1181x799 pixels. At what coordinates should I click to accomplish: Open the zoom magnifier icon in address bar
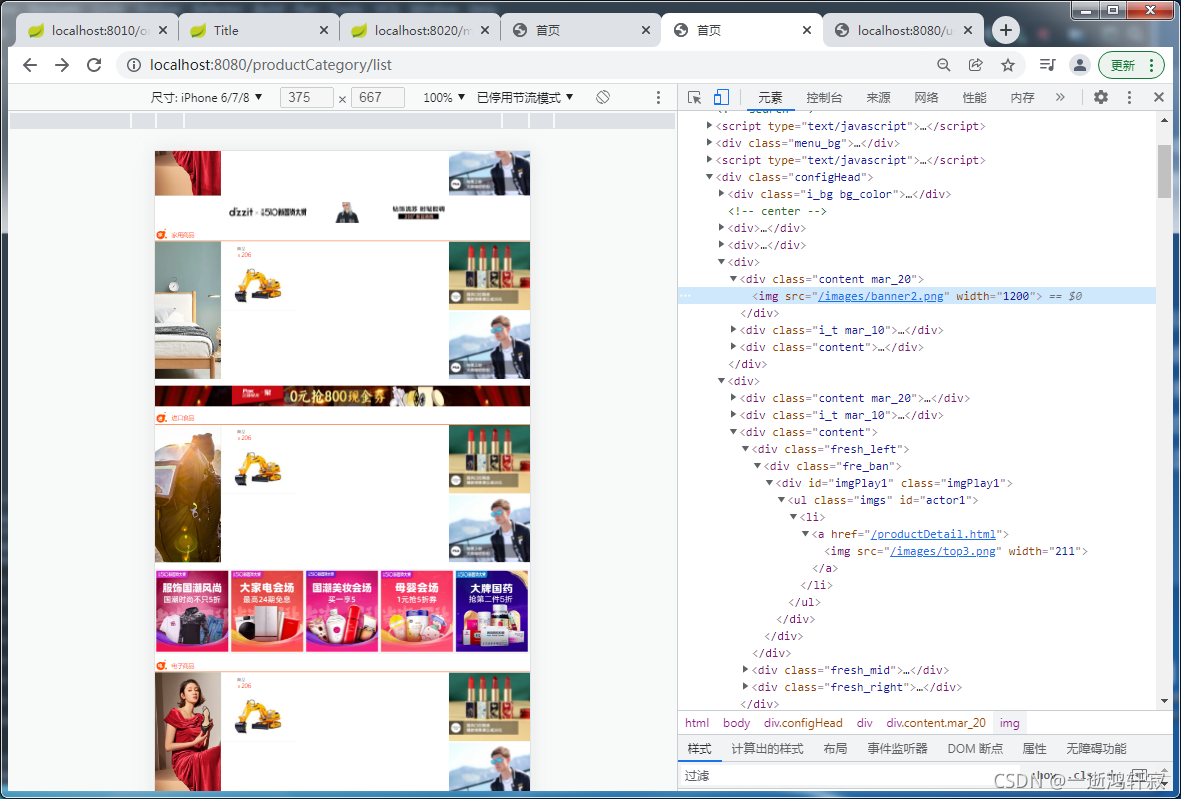(943, 65)
